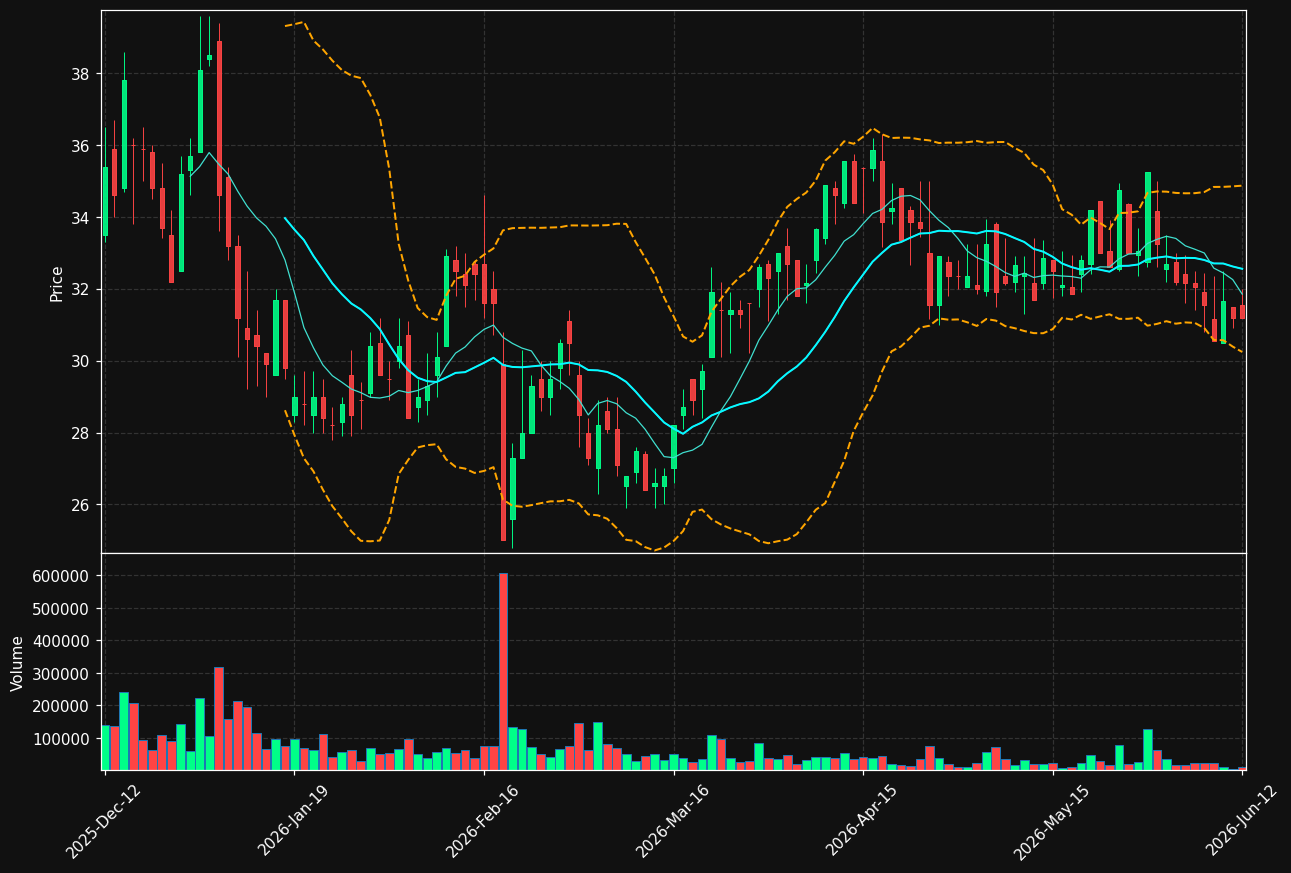This screenshot has width=1291, height=873.
Task: Click the price axis value 28
Action: click(81, 434)
